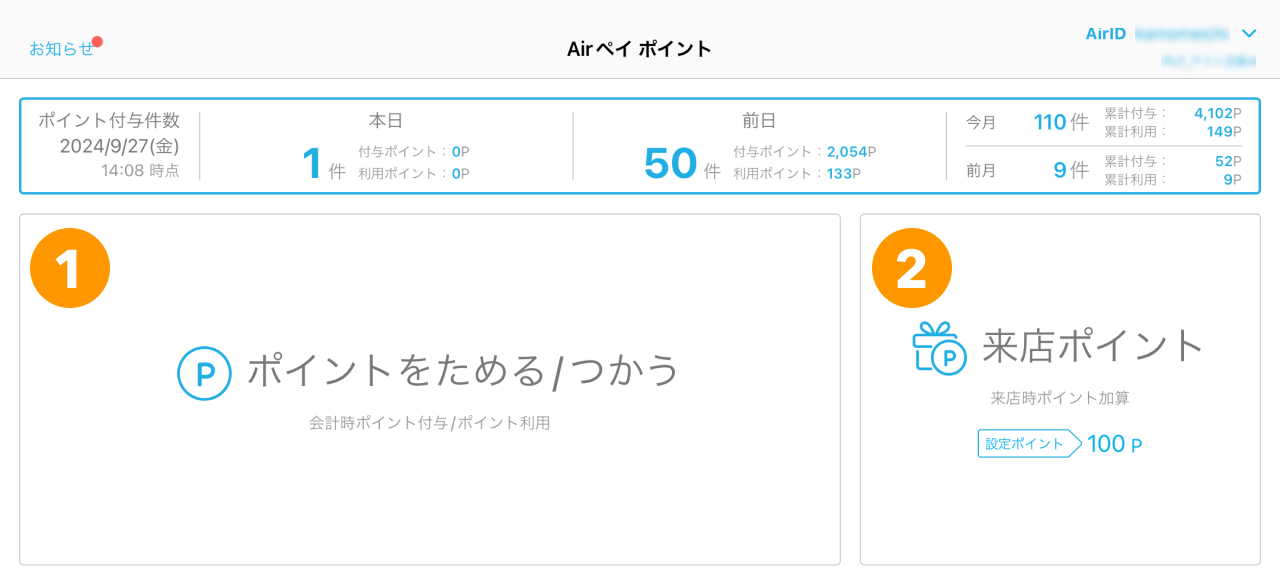Viewport: 1280px width, 574px height.
Task: Click 前日 付与ポイント value 2,054P
Action: pos(851,152)
